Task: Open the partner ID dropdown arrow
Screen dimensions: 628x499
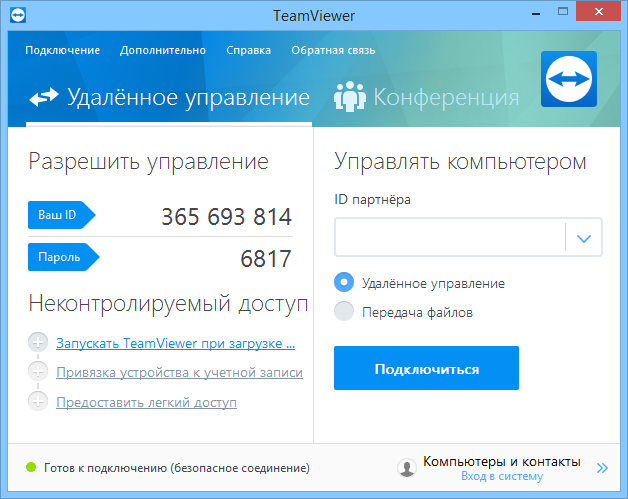Action: coord(584,238)
